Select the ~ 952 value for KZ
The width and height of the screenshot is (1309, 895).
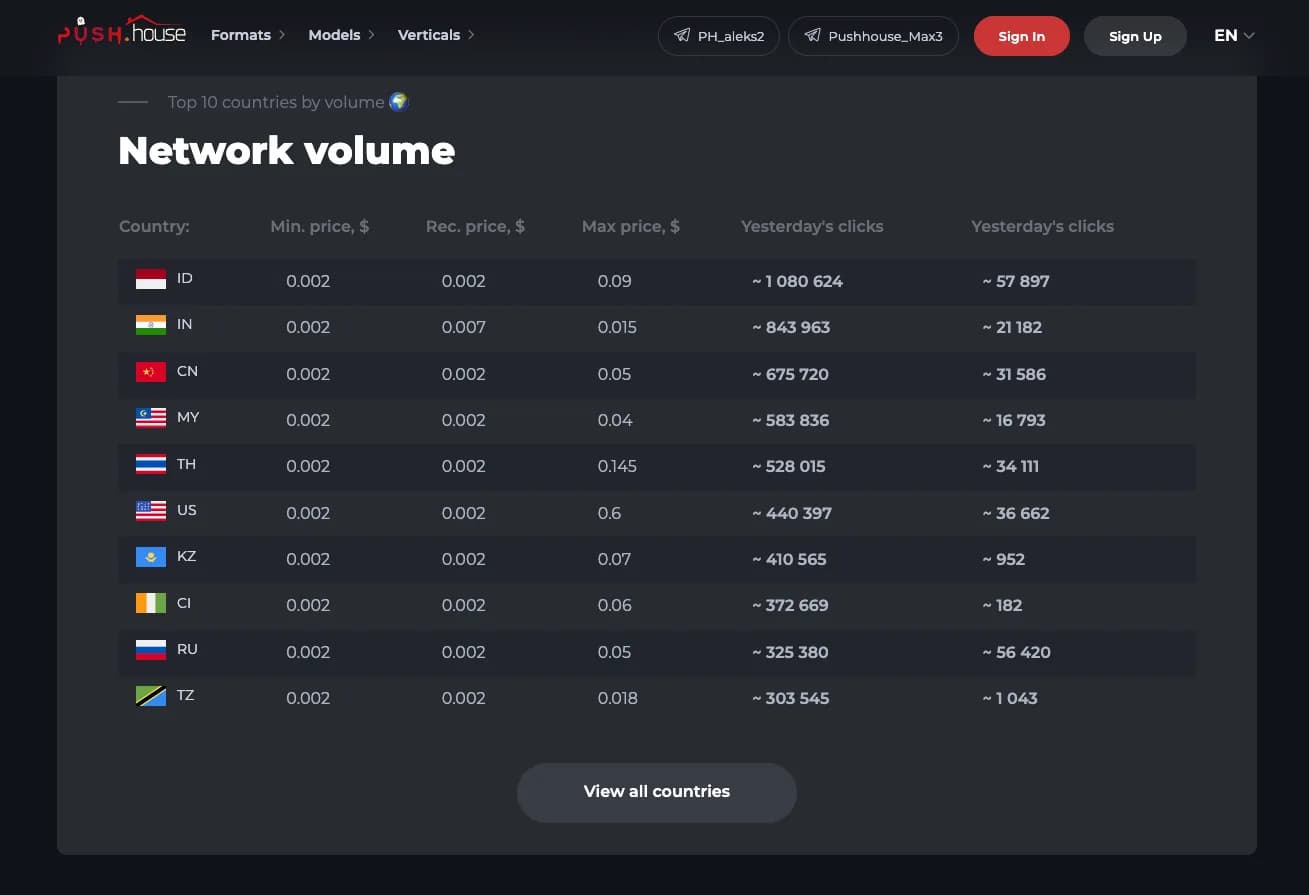tap(1004, 560)
